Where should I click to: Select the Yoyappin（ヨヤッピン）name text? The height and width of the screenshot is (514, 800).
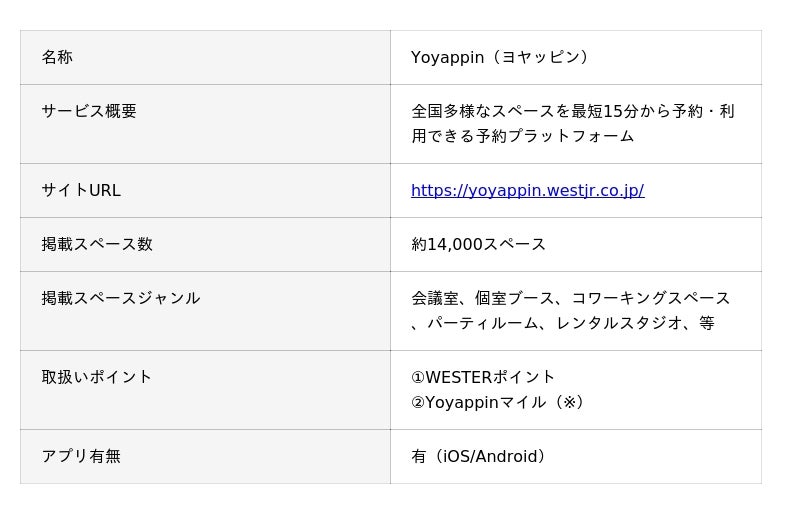(x=502, y=57)
